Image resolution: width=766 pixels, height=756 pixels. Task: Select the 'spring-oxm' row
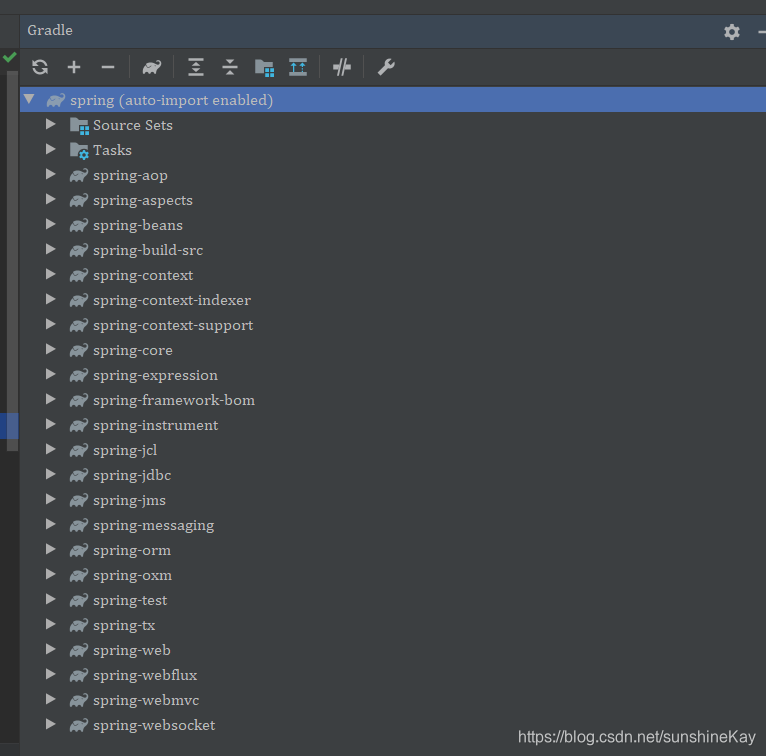click(393, 575)
